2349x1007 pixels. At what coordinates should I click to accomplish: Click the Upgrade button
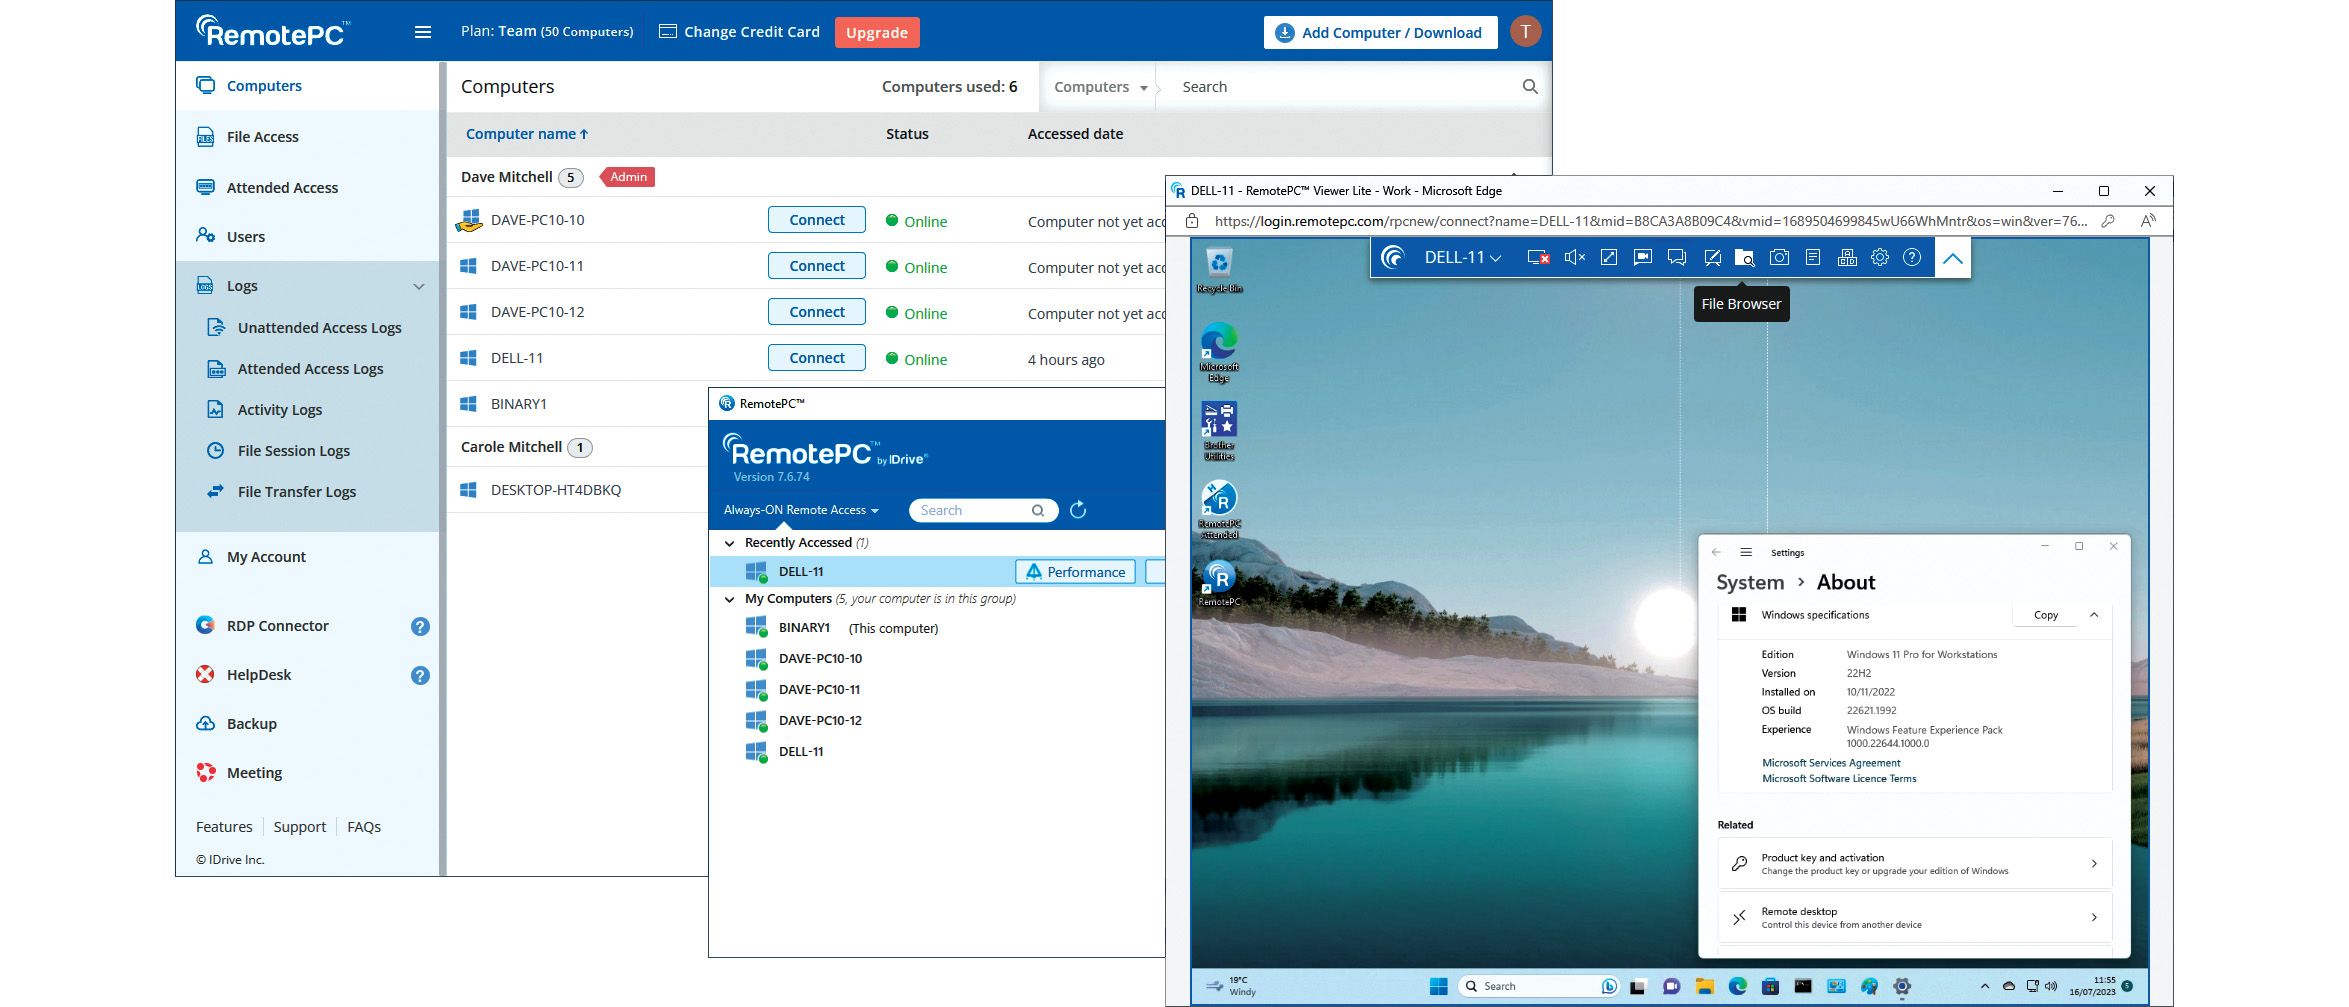point(877,32)
